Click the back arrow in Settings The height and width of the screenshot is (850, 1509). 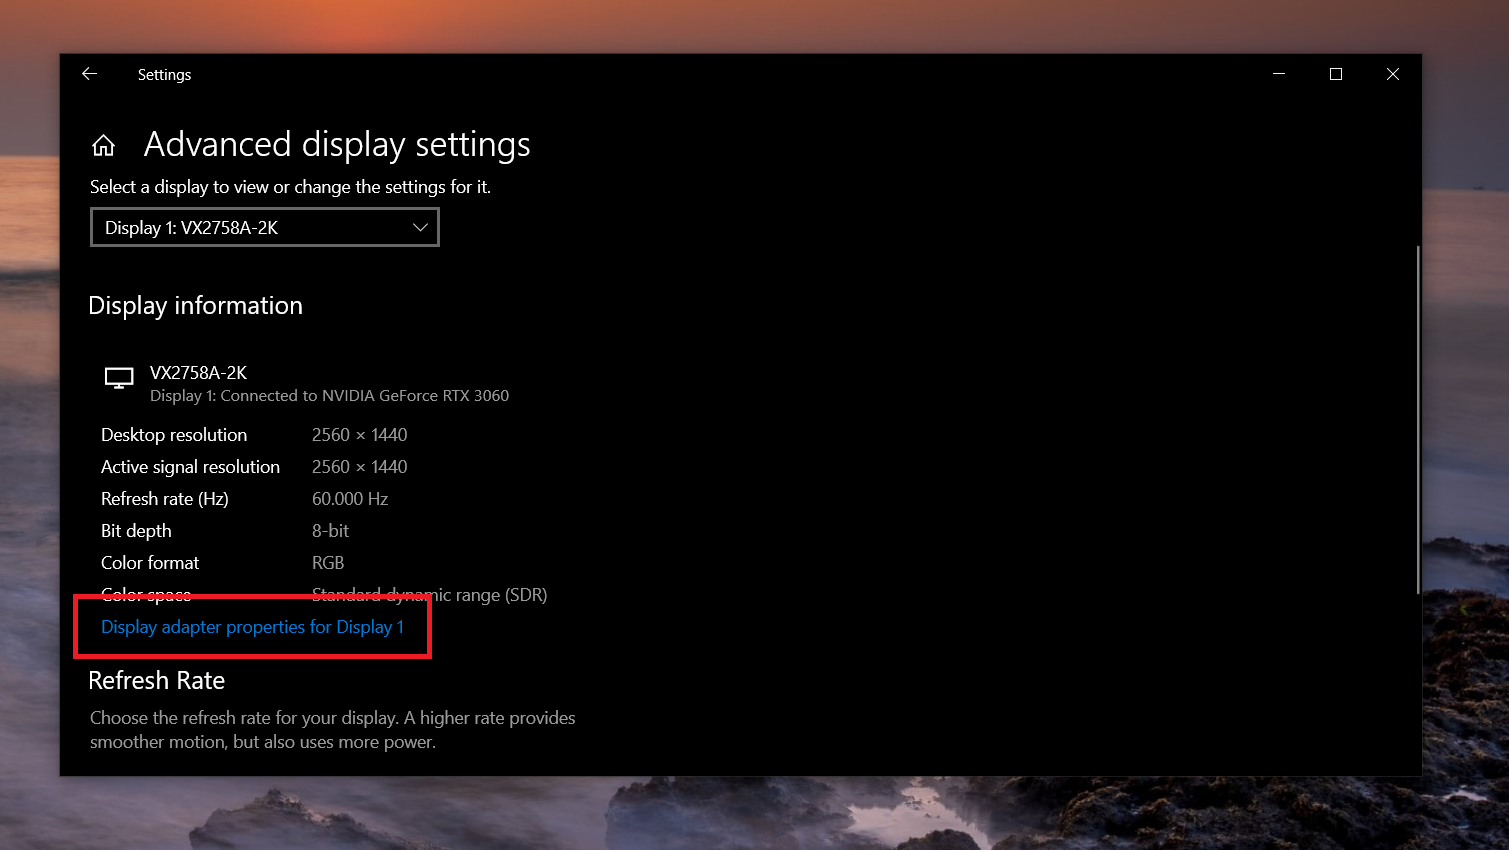(x=89, y=73)
